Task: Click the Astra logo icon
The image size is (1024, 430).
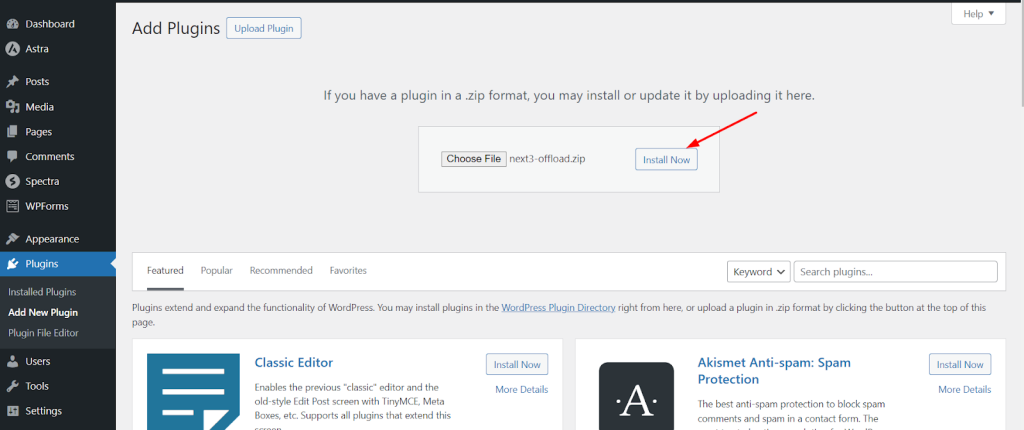Action: click(x=12, y=49)
